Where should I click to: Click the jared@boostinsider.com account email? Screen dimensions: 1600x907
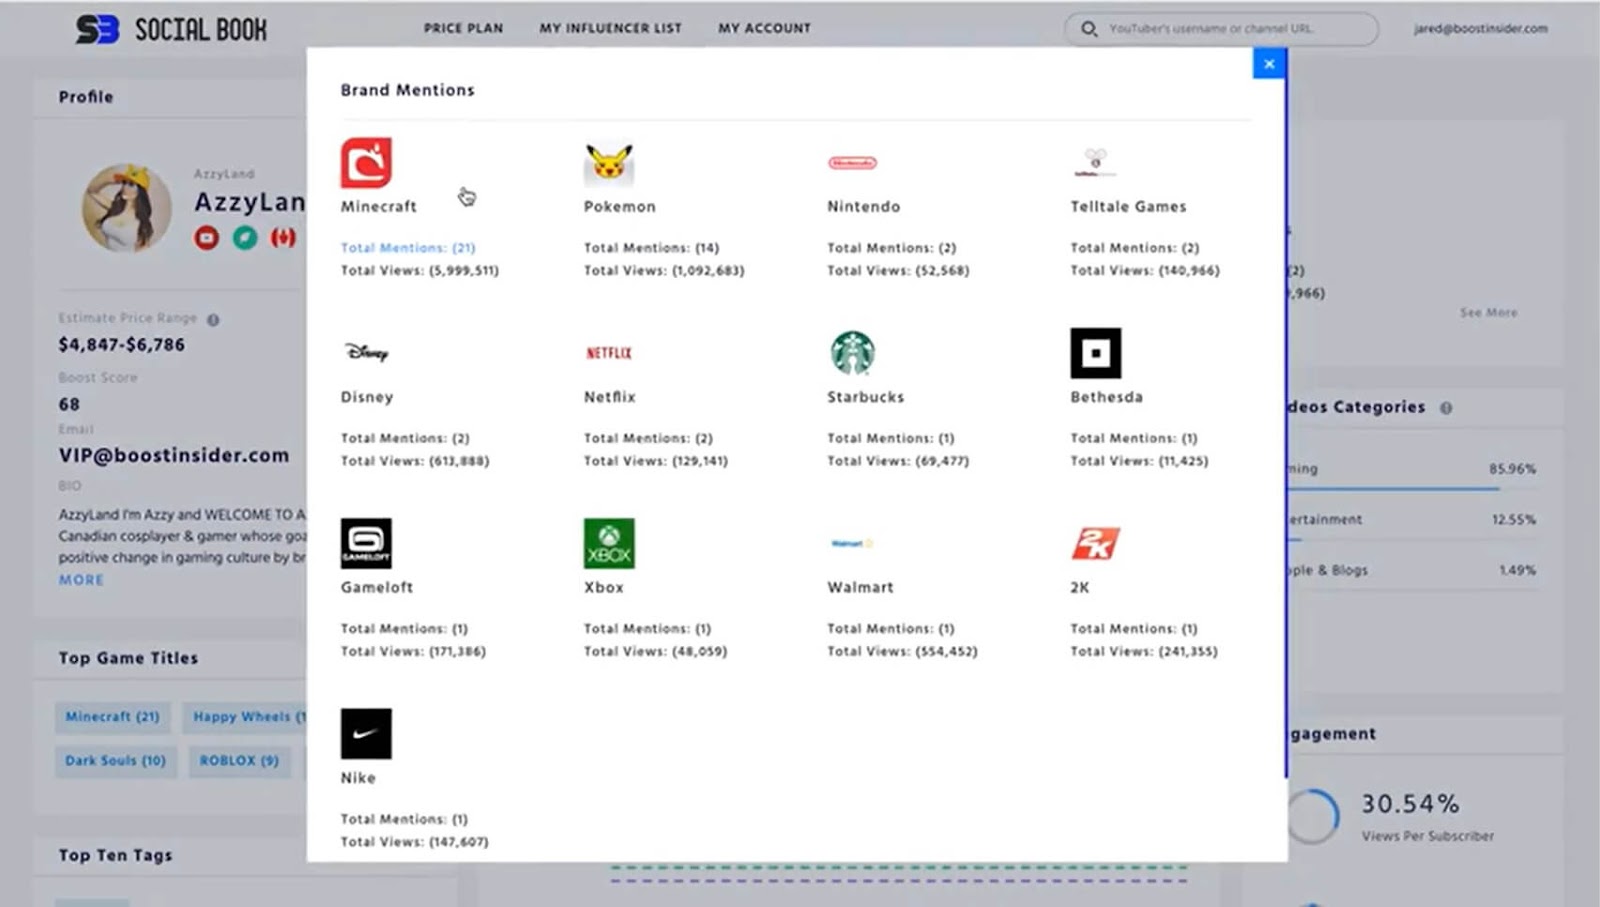pyautogui.click(x=1481, y=29)
